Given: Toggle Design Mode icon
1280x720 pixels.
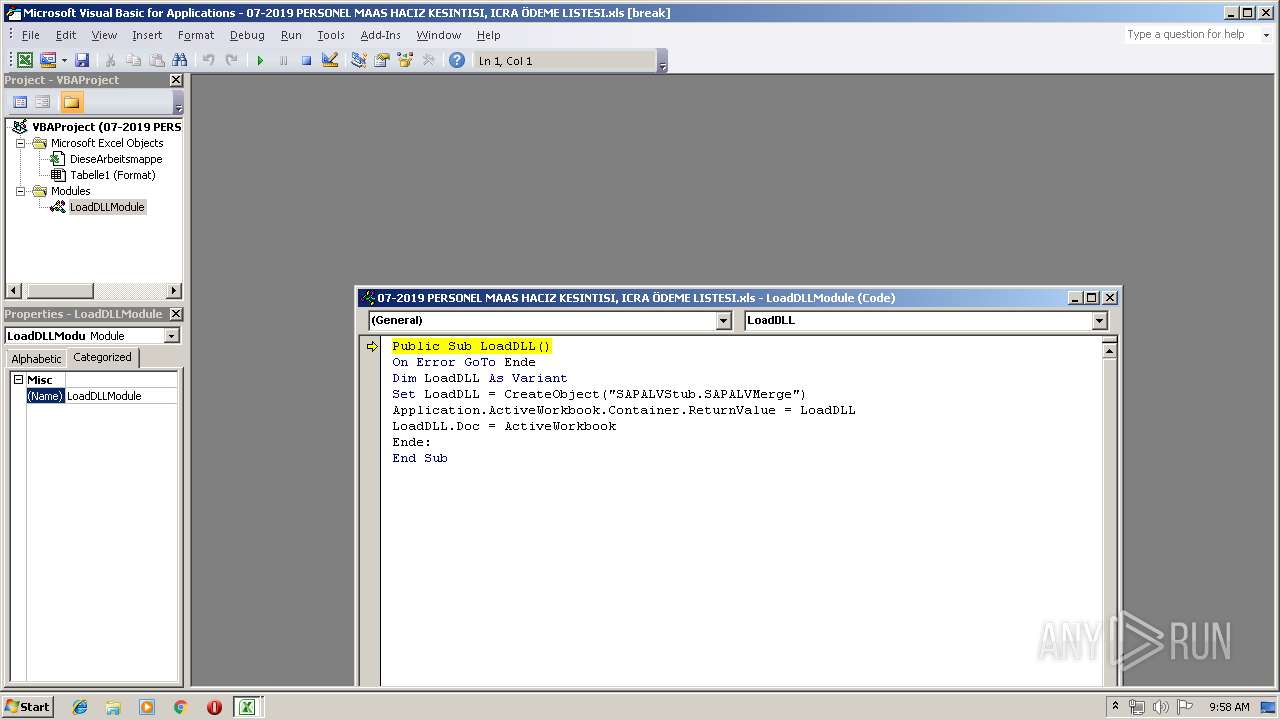Looking at the screenshot, I should (x=330, y=61).
